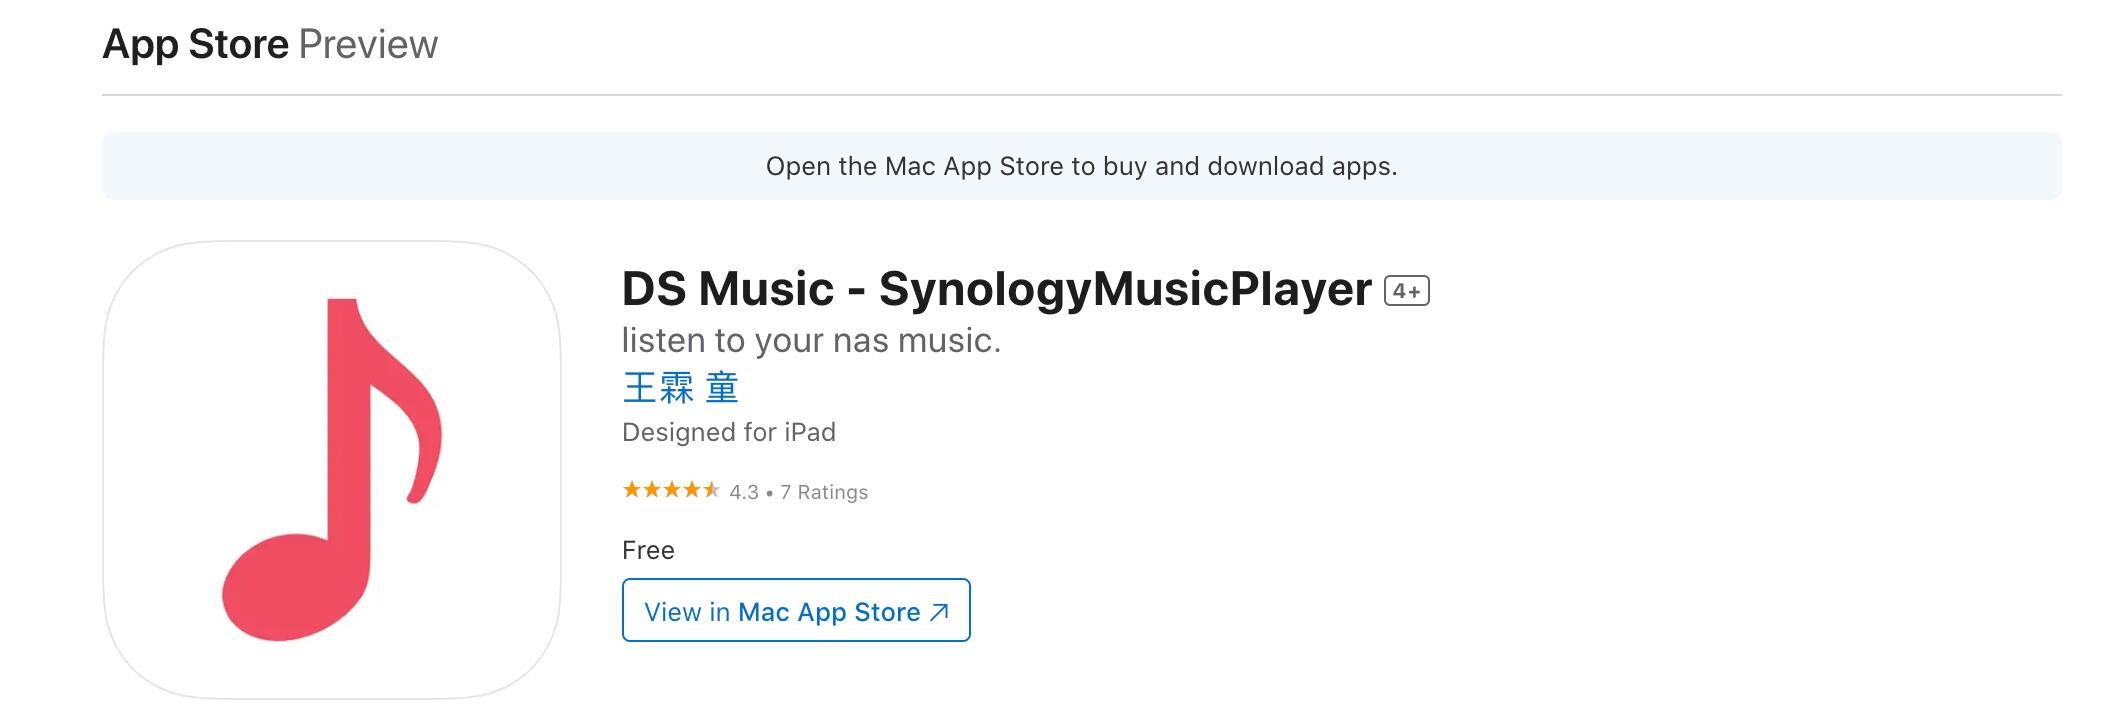
Task: Click the 'listen to your nas music.' subtitle
Action: tap(811, 341)
